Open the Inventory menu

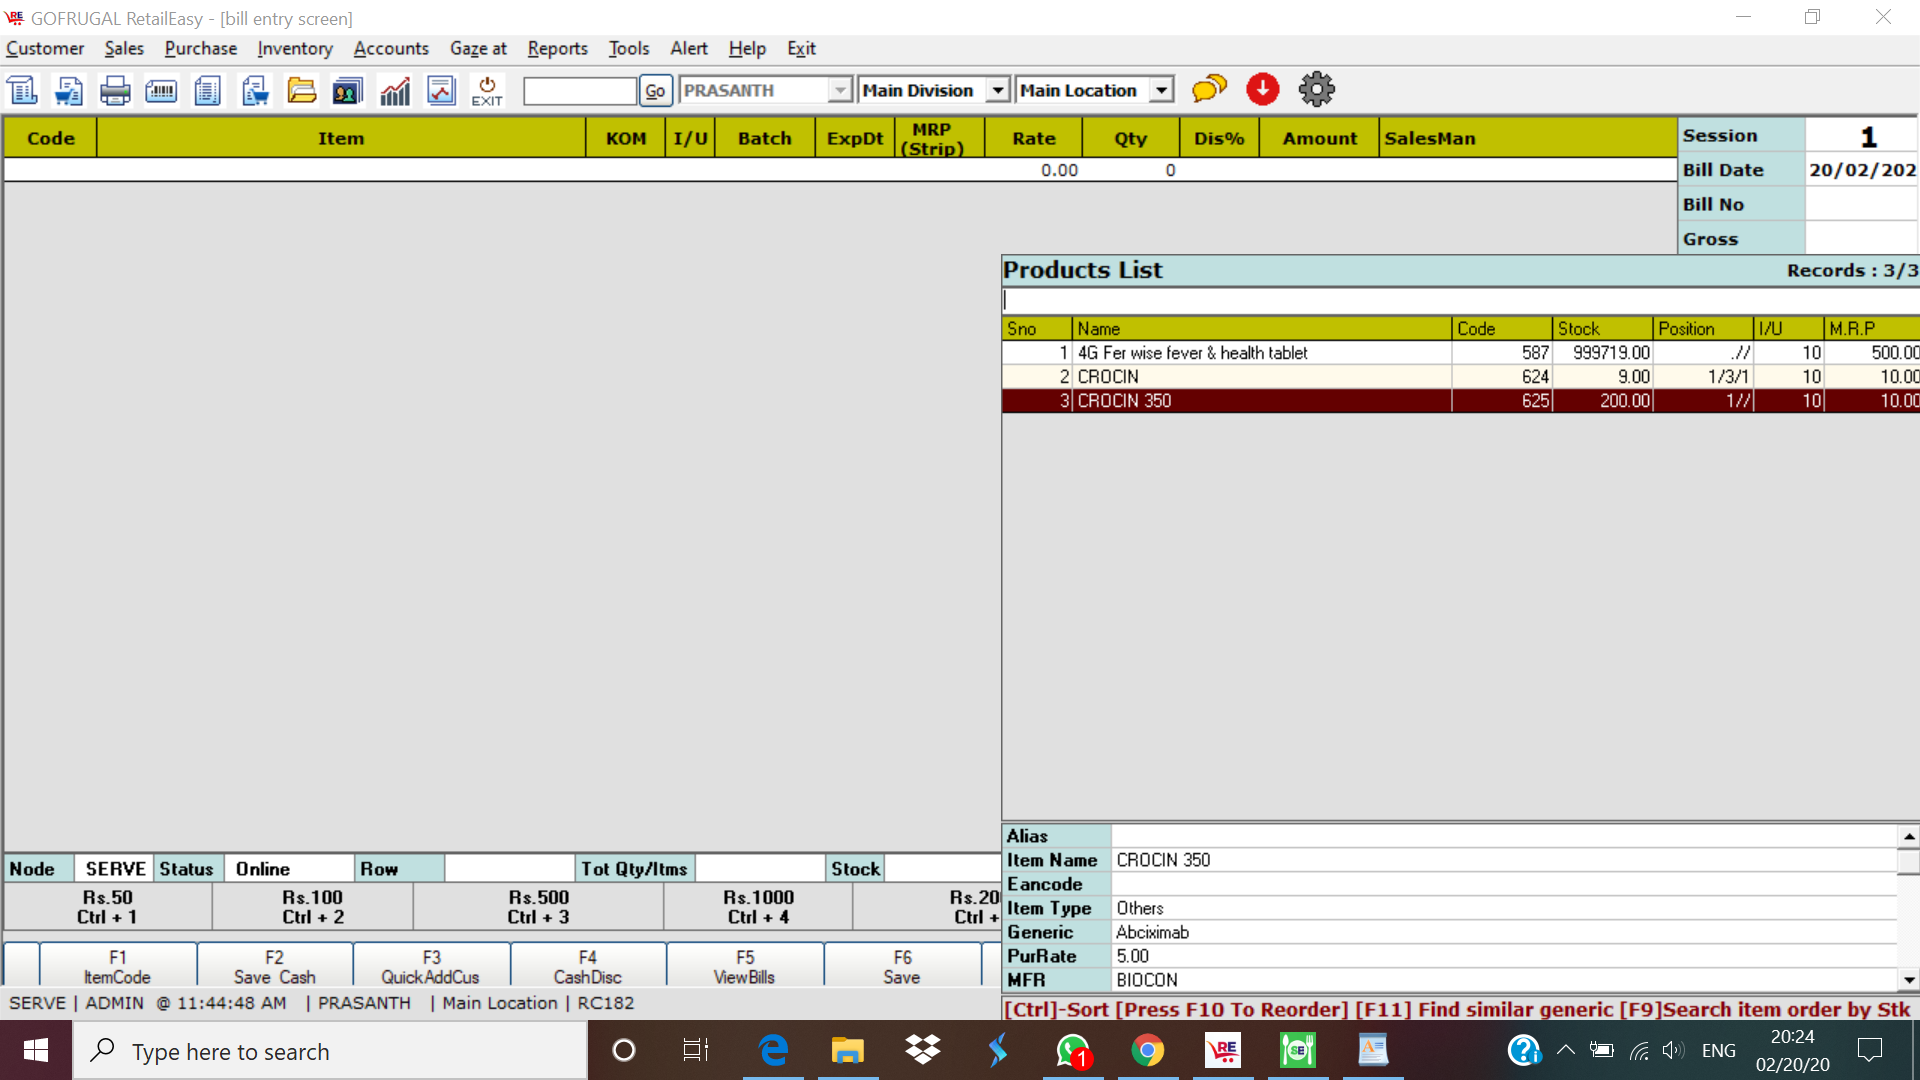(294, 48)
